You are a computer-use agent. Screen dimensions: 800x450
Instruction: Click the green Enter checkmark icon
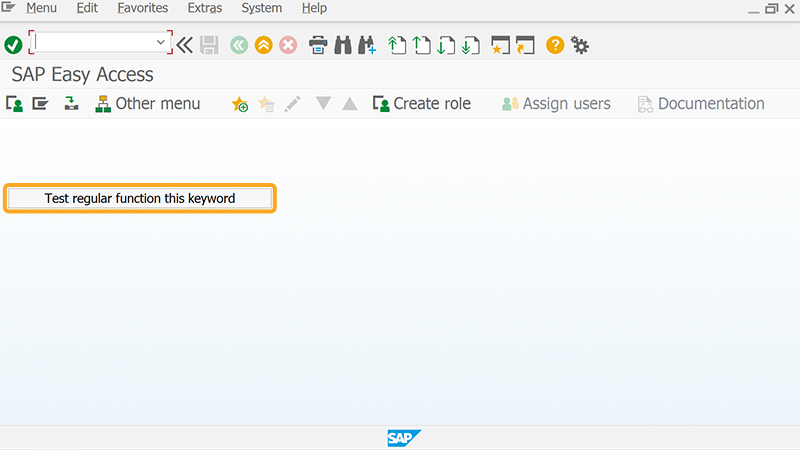coord(13,45)
